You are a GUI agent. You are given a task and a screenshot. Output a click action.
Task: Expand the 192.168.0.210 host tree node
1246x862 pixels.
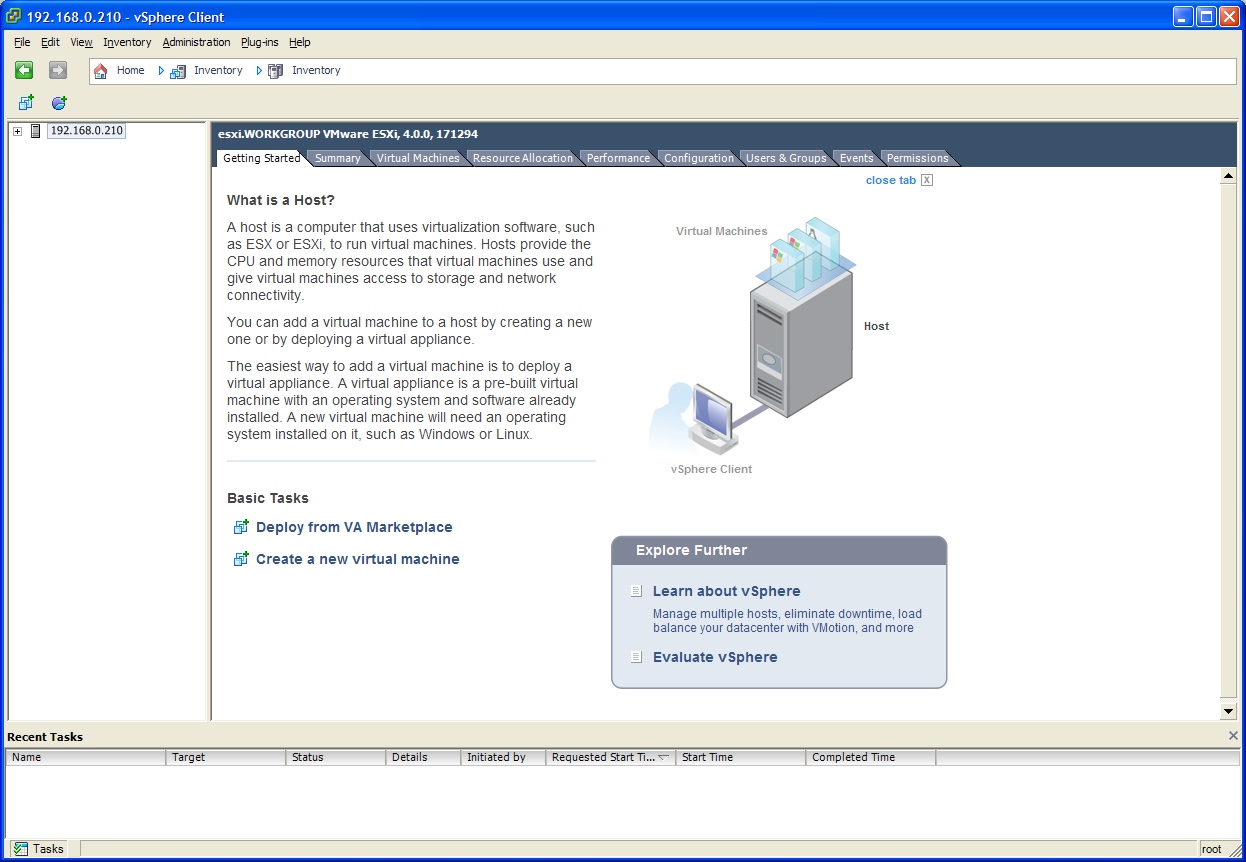(17, 131)
